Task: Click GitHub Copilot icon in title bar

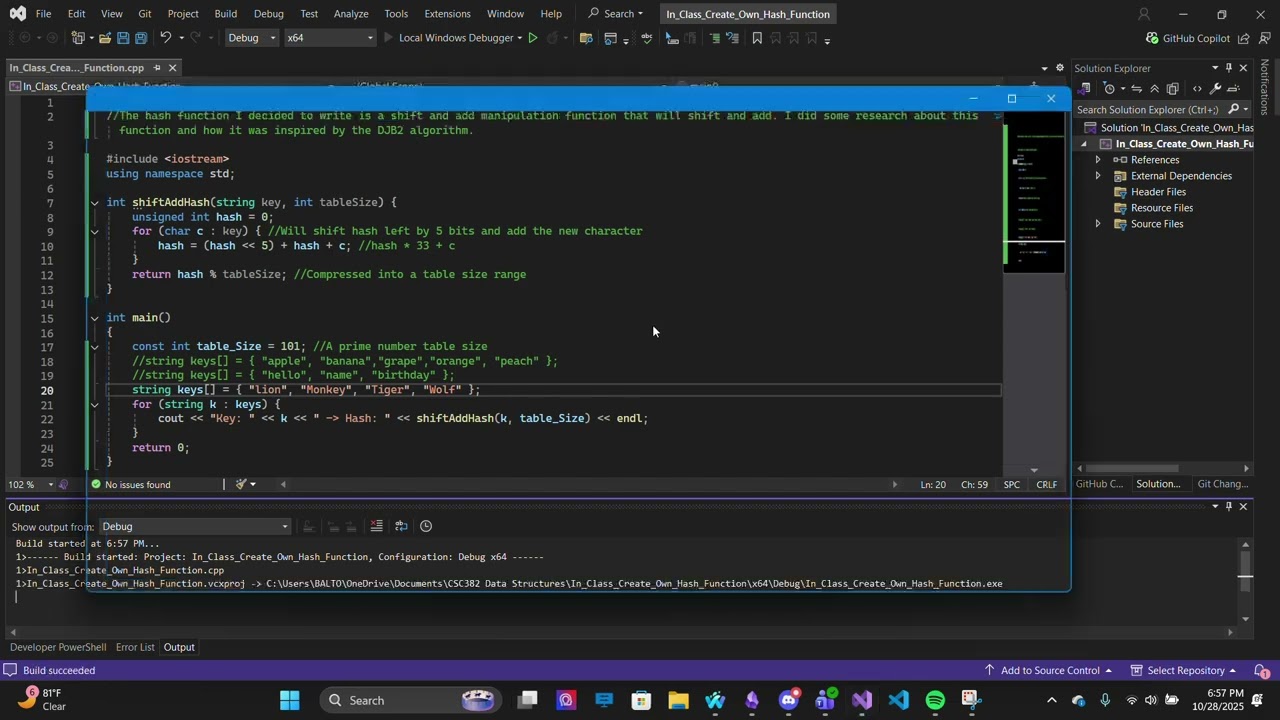Action: click(x=1152, y=38)
